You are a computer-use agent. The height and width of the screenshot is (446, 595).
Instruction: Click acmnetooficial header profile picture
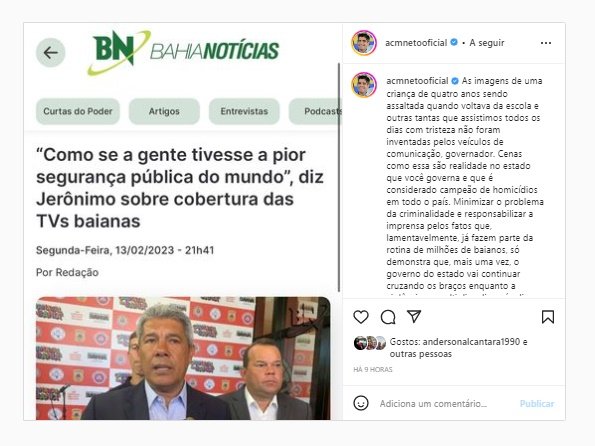364,43
